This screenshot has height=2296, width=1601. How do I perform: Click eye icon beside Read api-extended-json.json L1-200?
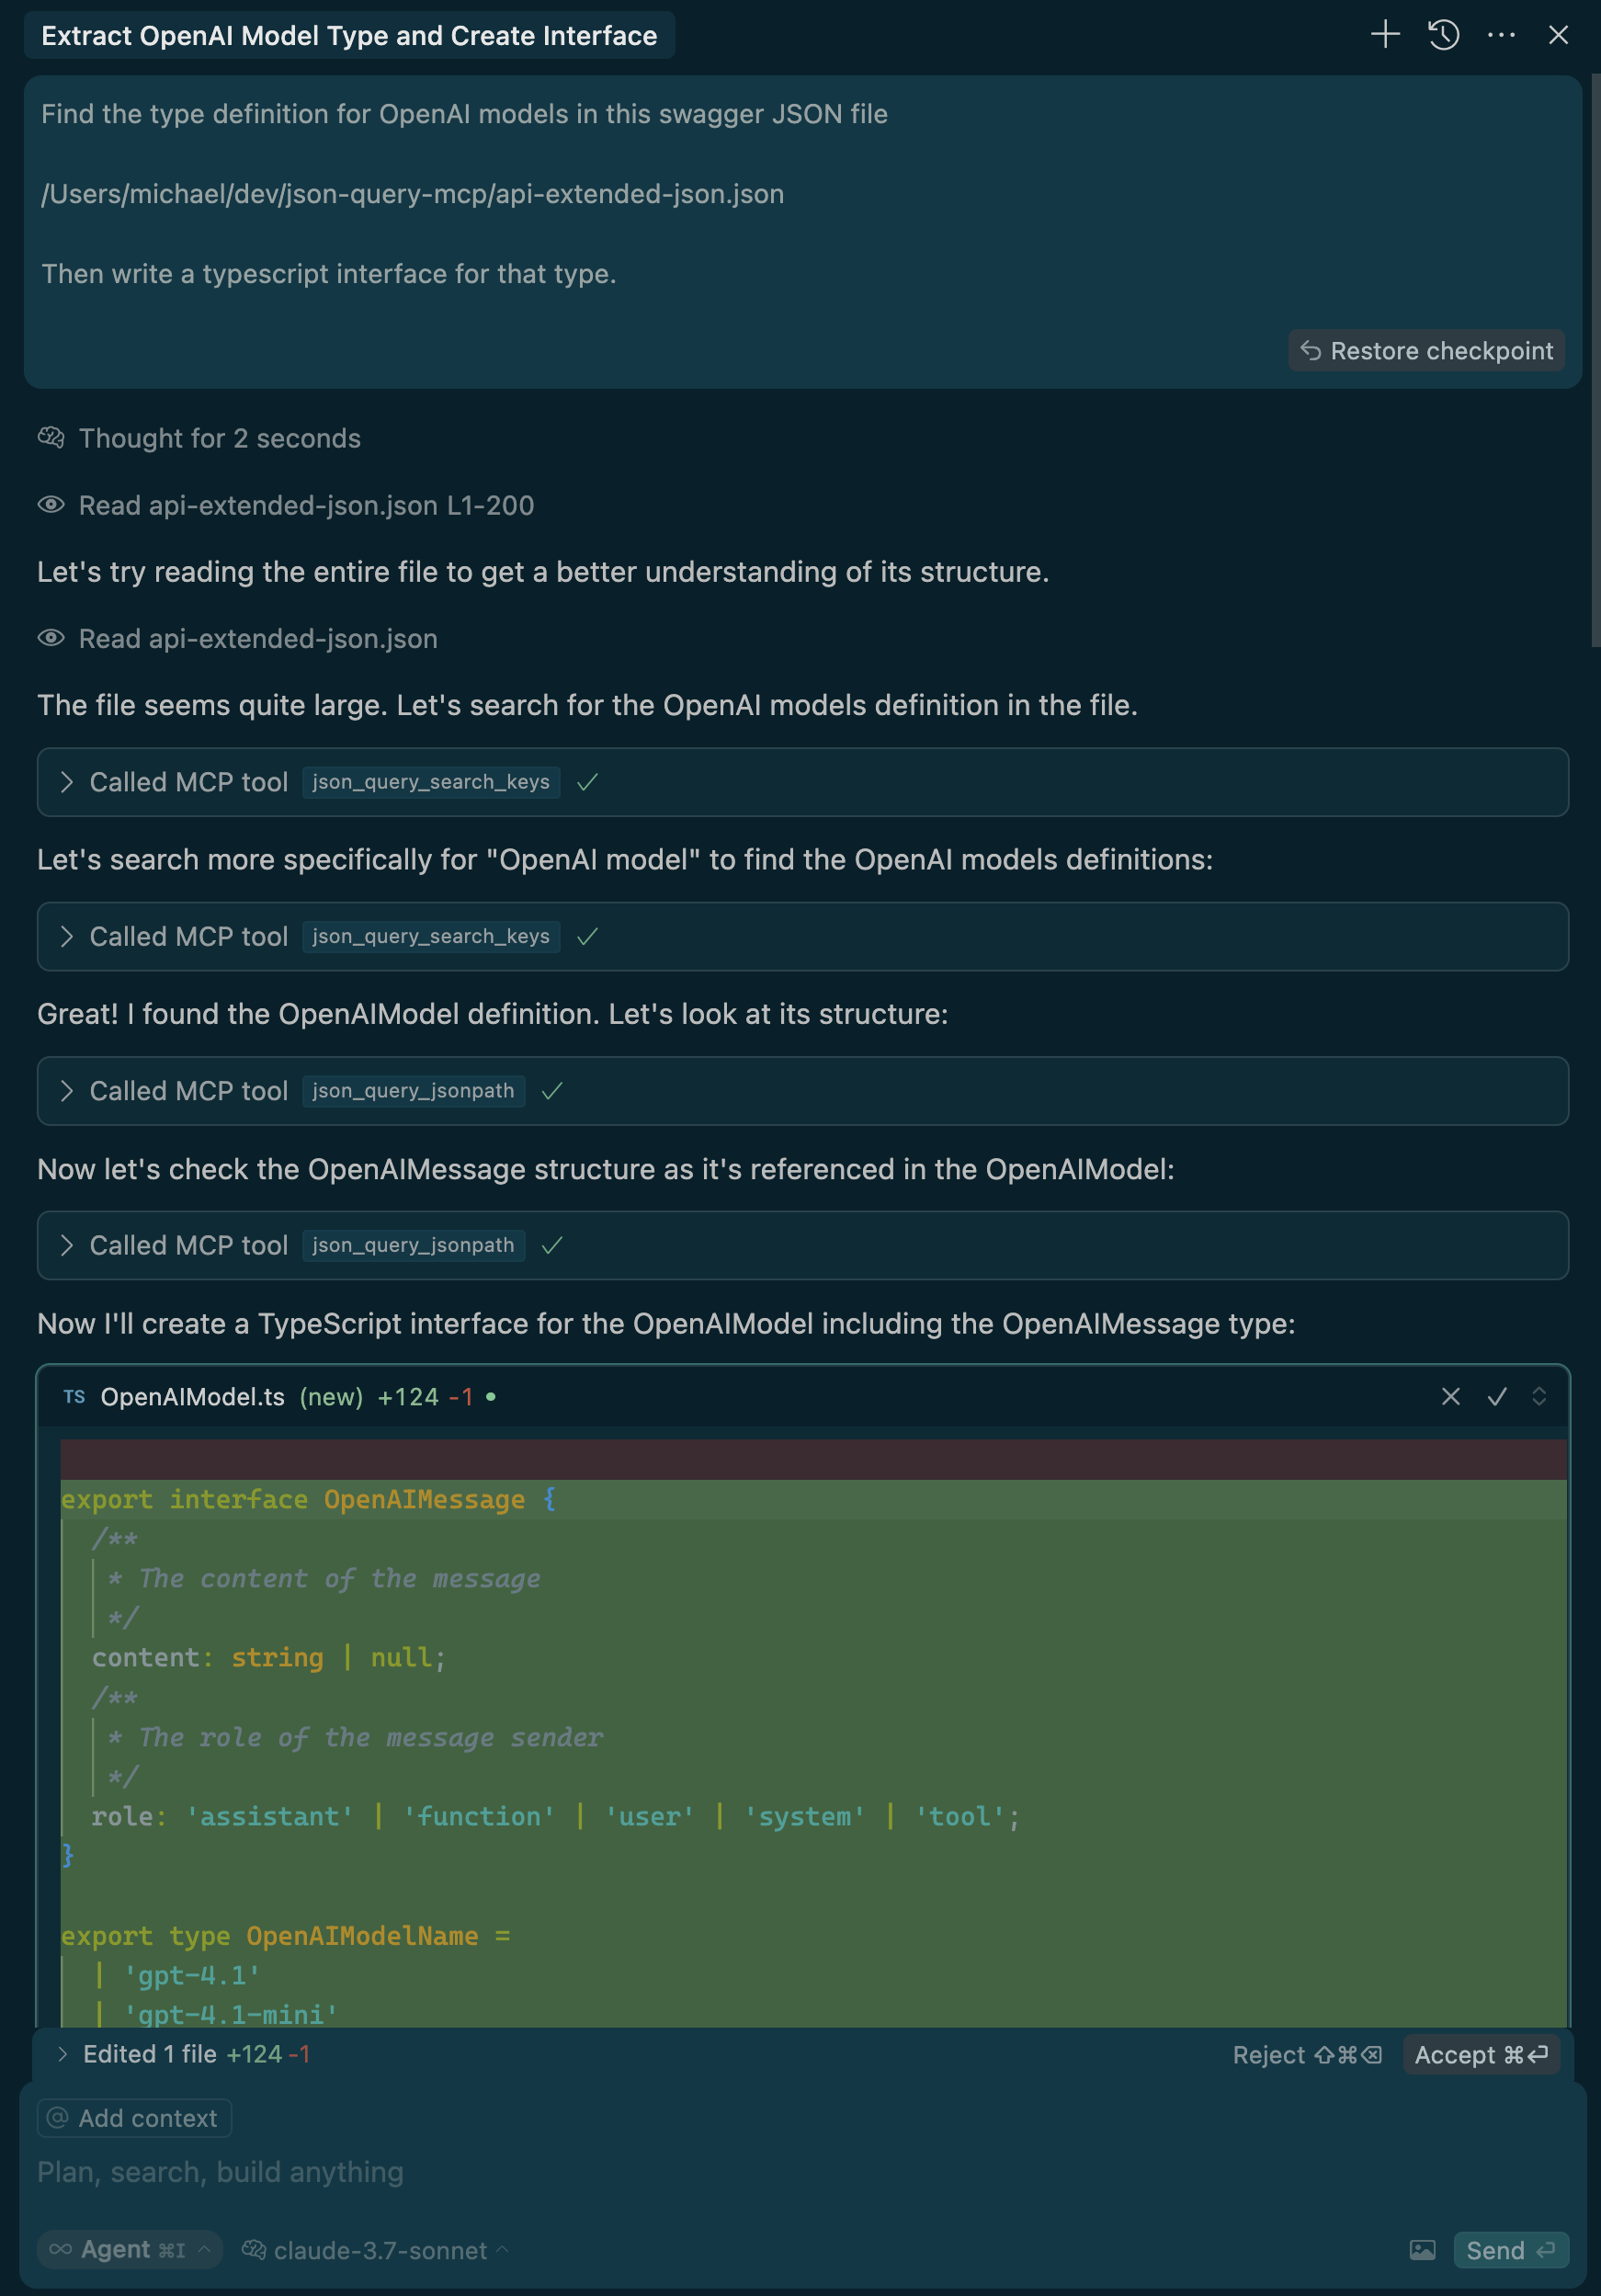[51, 505]
